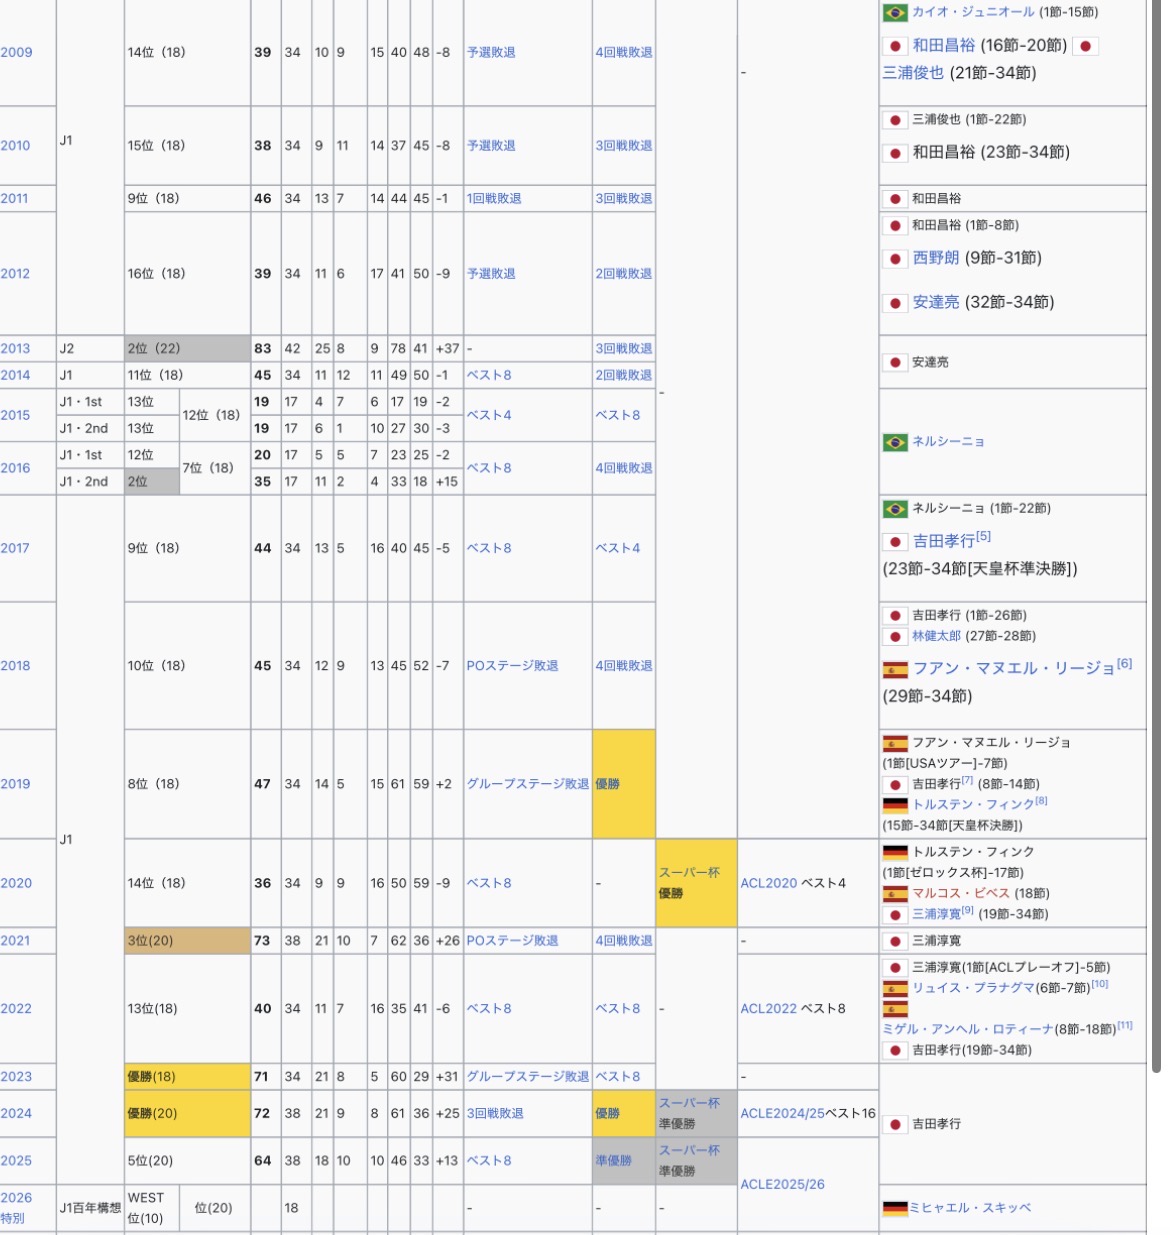This screenshot has height=1235, width=1170.
Task: Click the yellow 優勝(18) cell for 2023
Action: click(186, 1077)
